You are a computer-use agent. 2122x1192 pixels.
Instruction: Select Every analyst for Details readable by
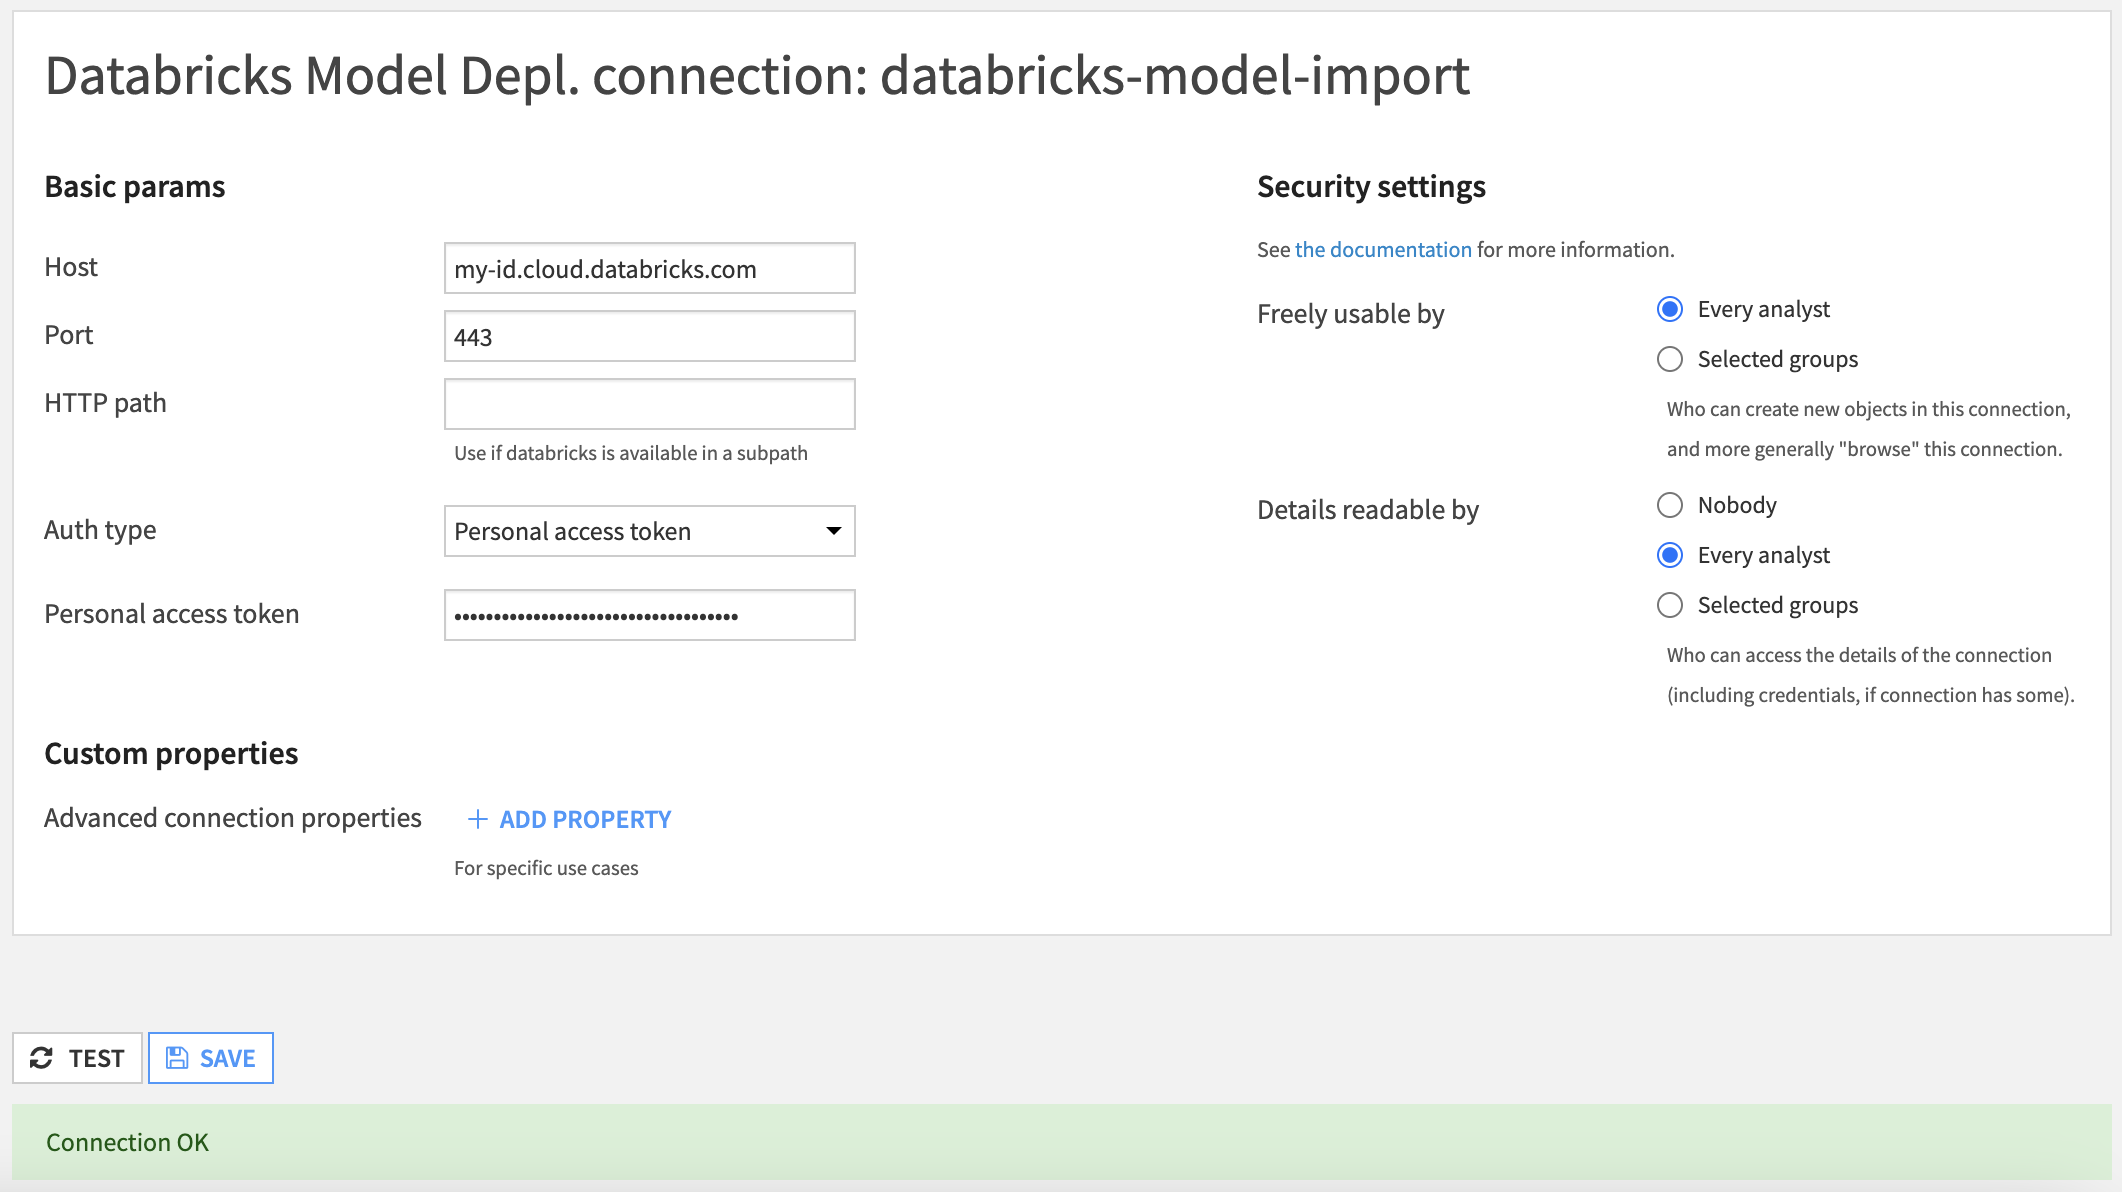point(1670,555)
